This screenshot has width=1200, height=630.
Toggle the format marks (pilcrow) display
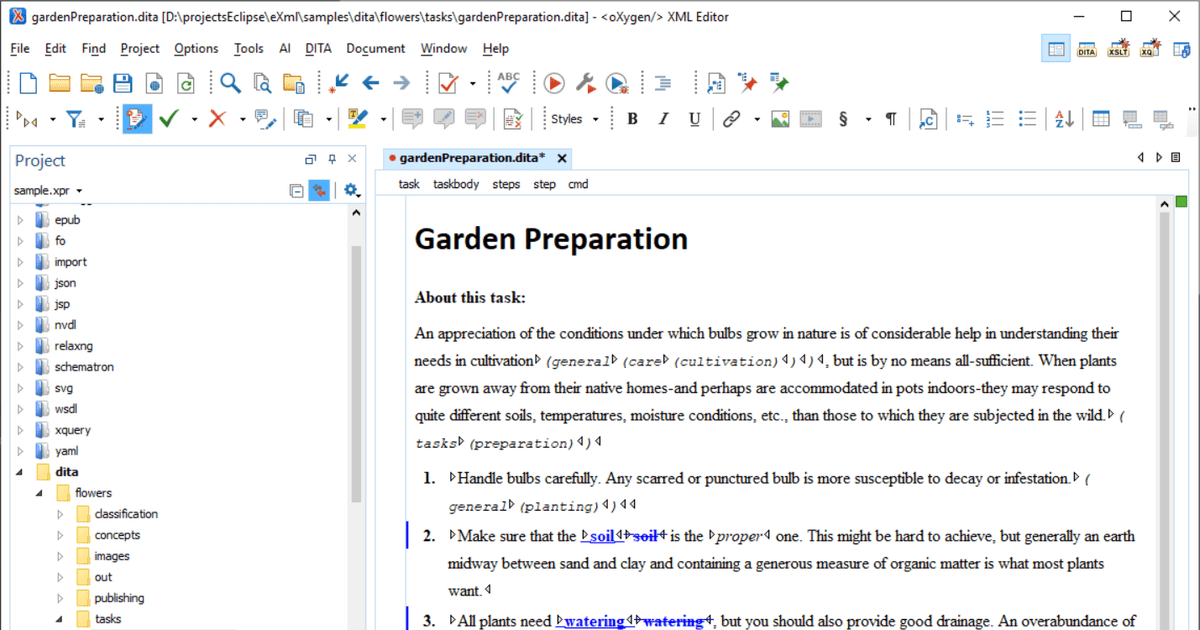click(x=890, y=119)
